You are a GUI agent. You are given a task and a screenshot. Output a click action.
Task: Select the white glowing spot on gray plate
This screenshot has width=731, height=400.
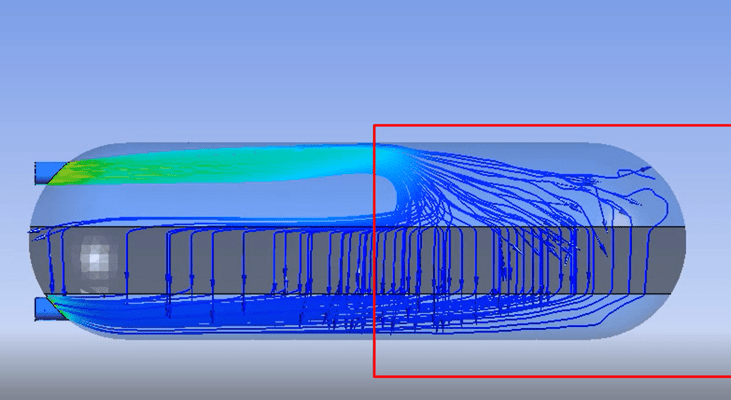coord(96,257)
